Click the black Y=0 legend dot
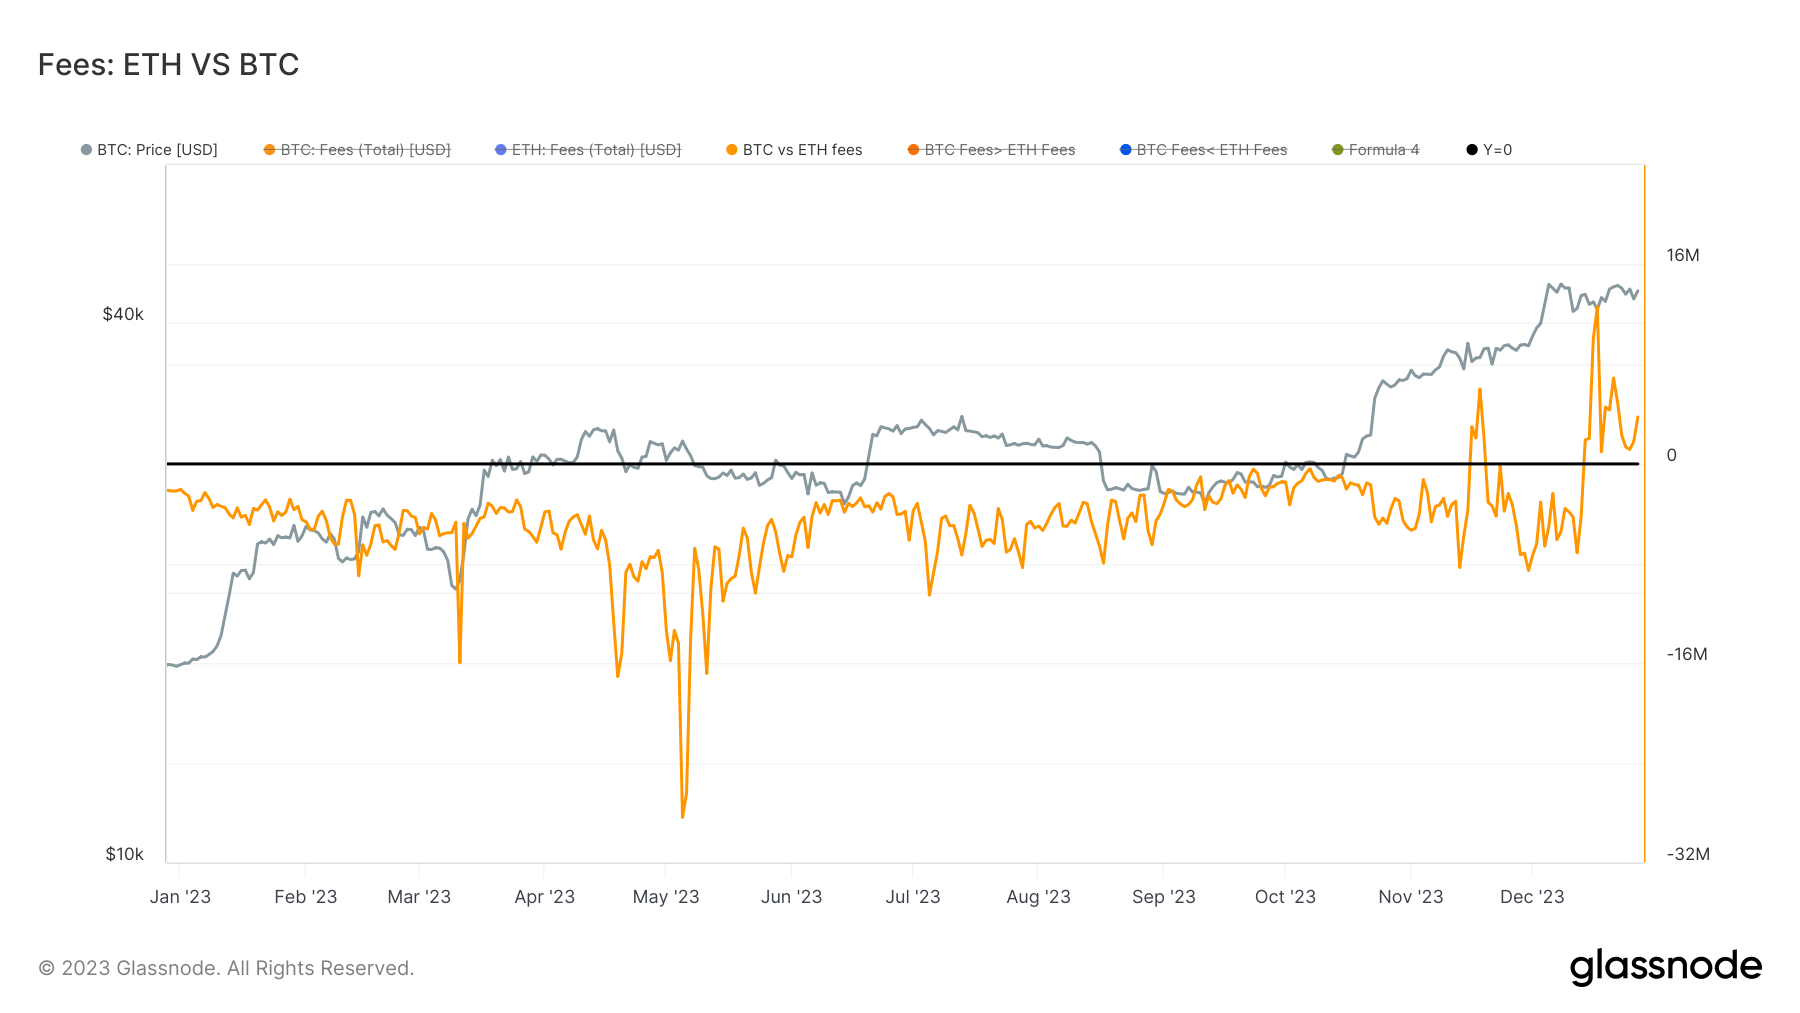Image resolution: width=1800 pixels, height=1013 pixels. [1470, 149]
